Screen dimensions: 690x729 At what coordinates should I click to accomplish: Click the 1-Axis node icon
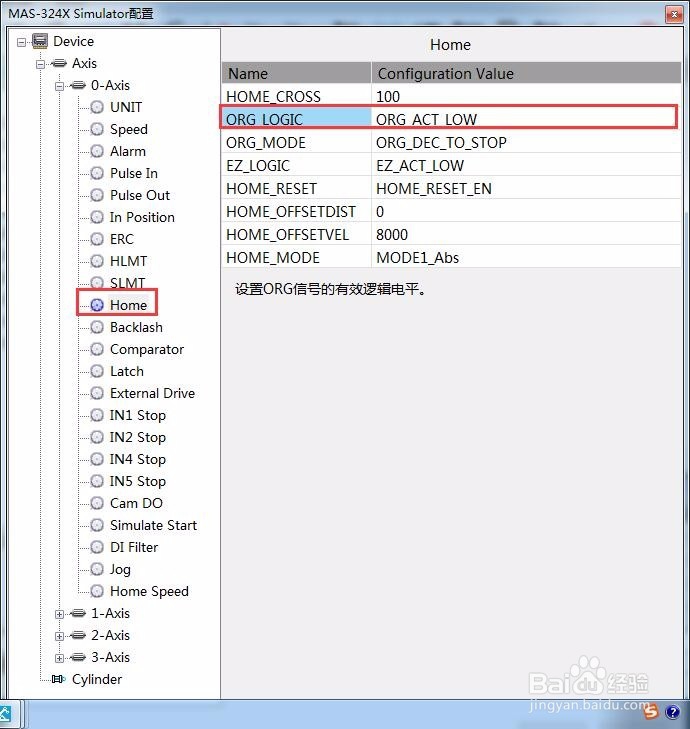[x=78, y=613]
